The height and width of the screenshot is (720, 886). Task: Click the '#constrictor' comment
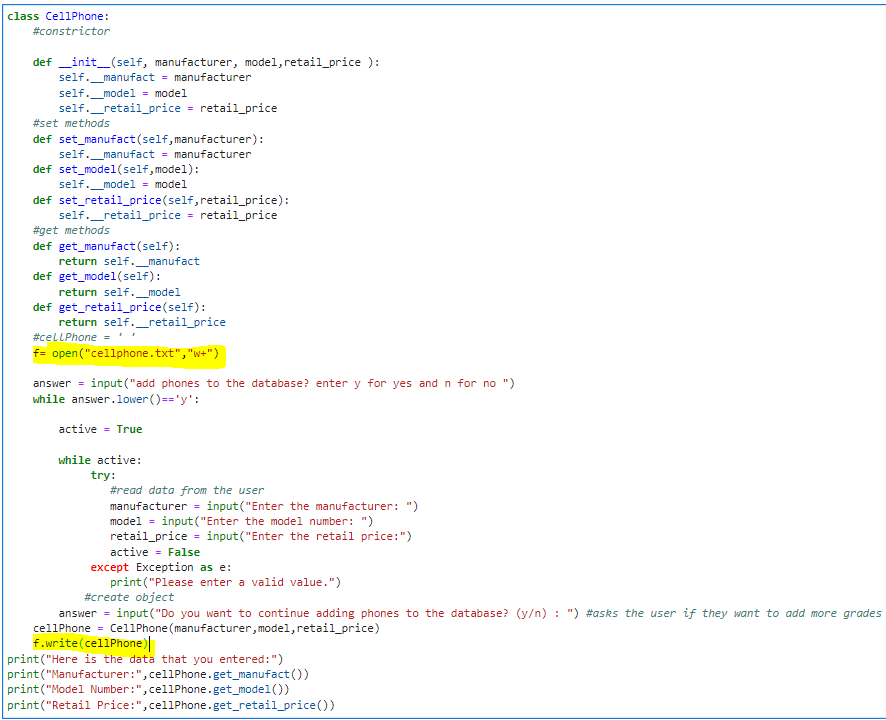[71, 31]
